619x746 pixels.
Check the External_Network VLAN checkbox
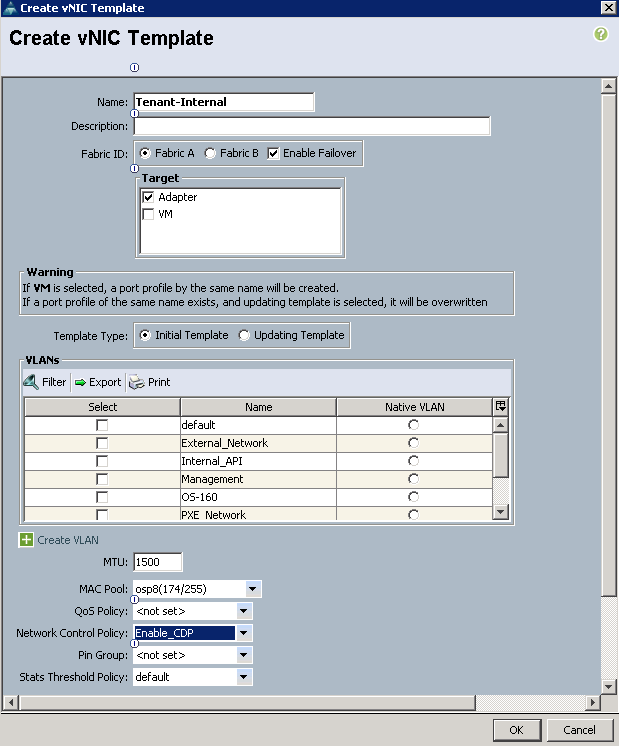tap(102, 443)
